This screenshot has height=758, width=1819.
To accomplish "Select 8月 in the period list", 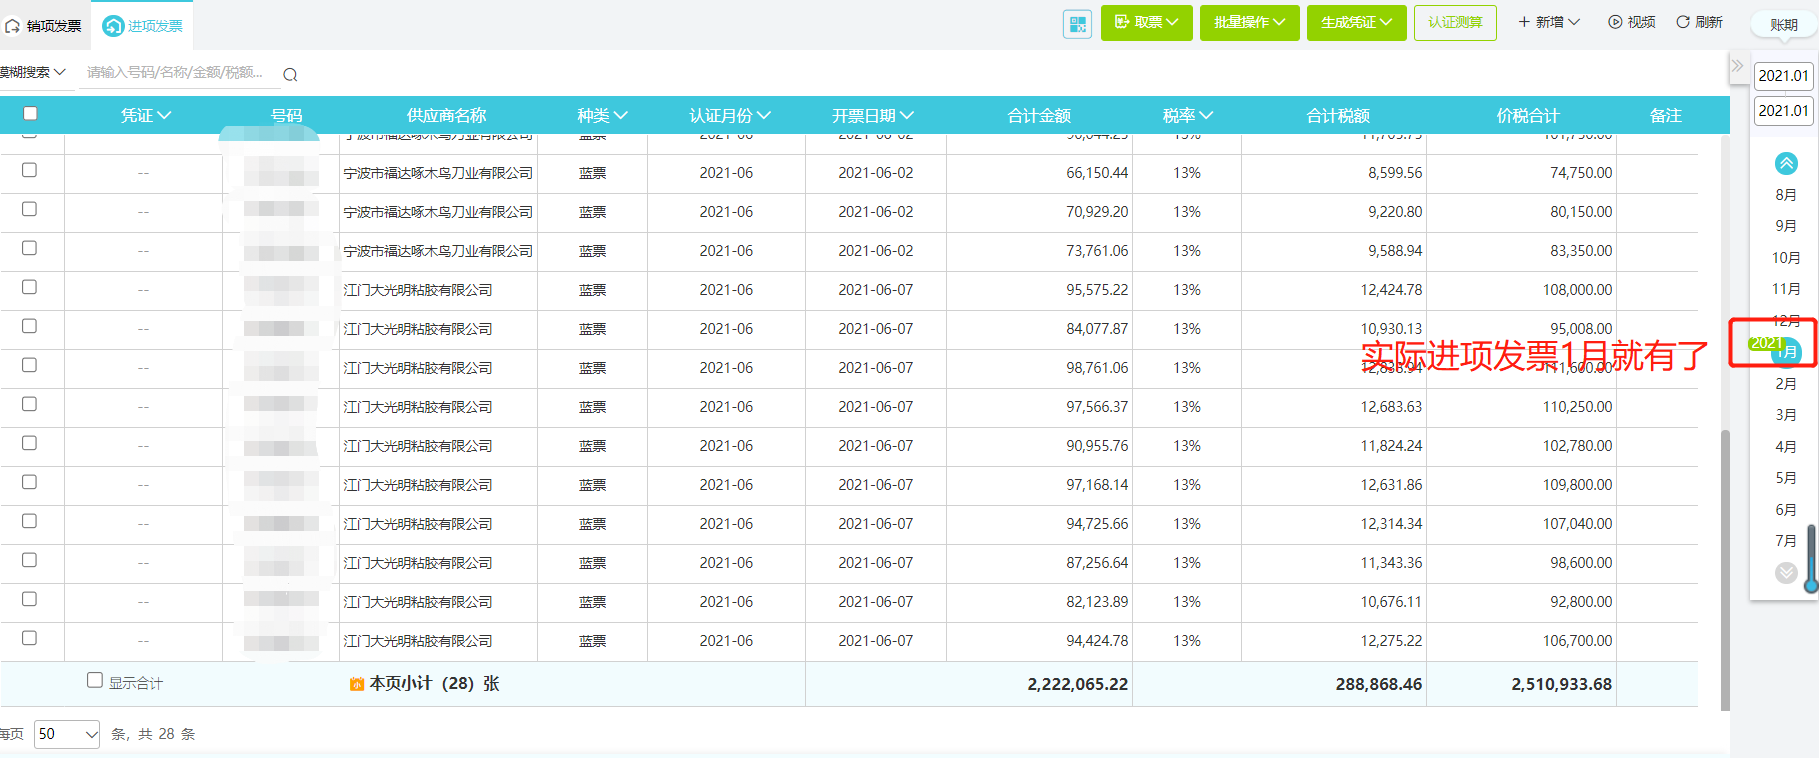I will (1786, 195).
